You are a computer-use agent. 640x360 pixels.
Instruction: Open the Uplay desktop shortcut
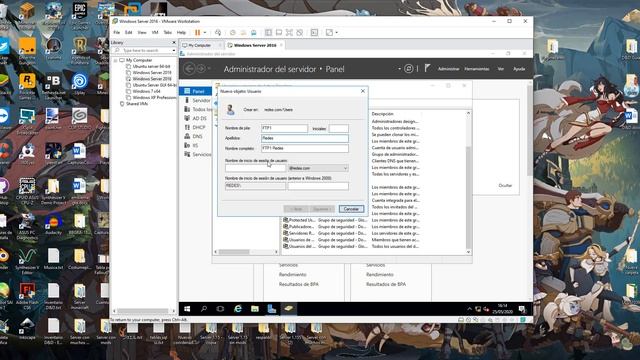coord(80,84)
